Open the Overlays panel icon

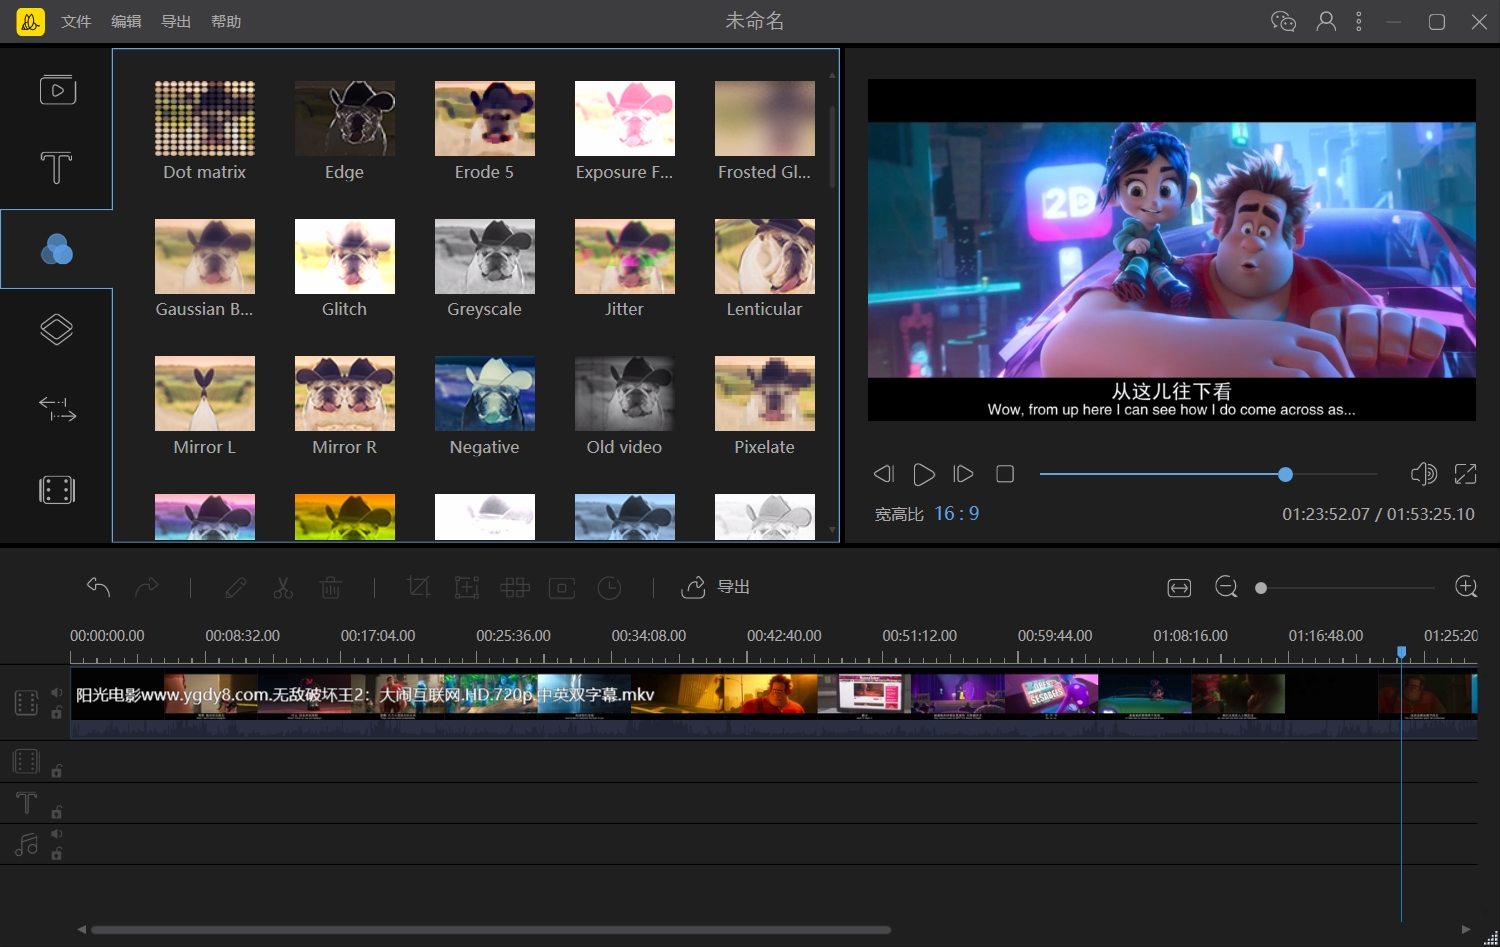pos(56,329)
